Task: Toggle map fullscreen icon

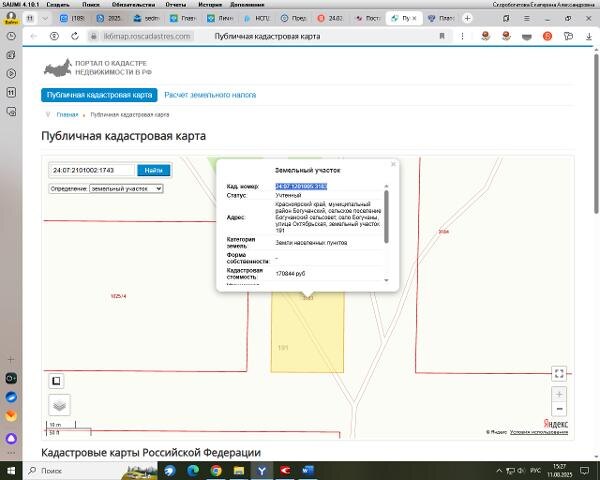Action: [559, 373]
